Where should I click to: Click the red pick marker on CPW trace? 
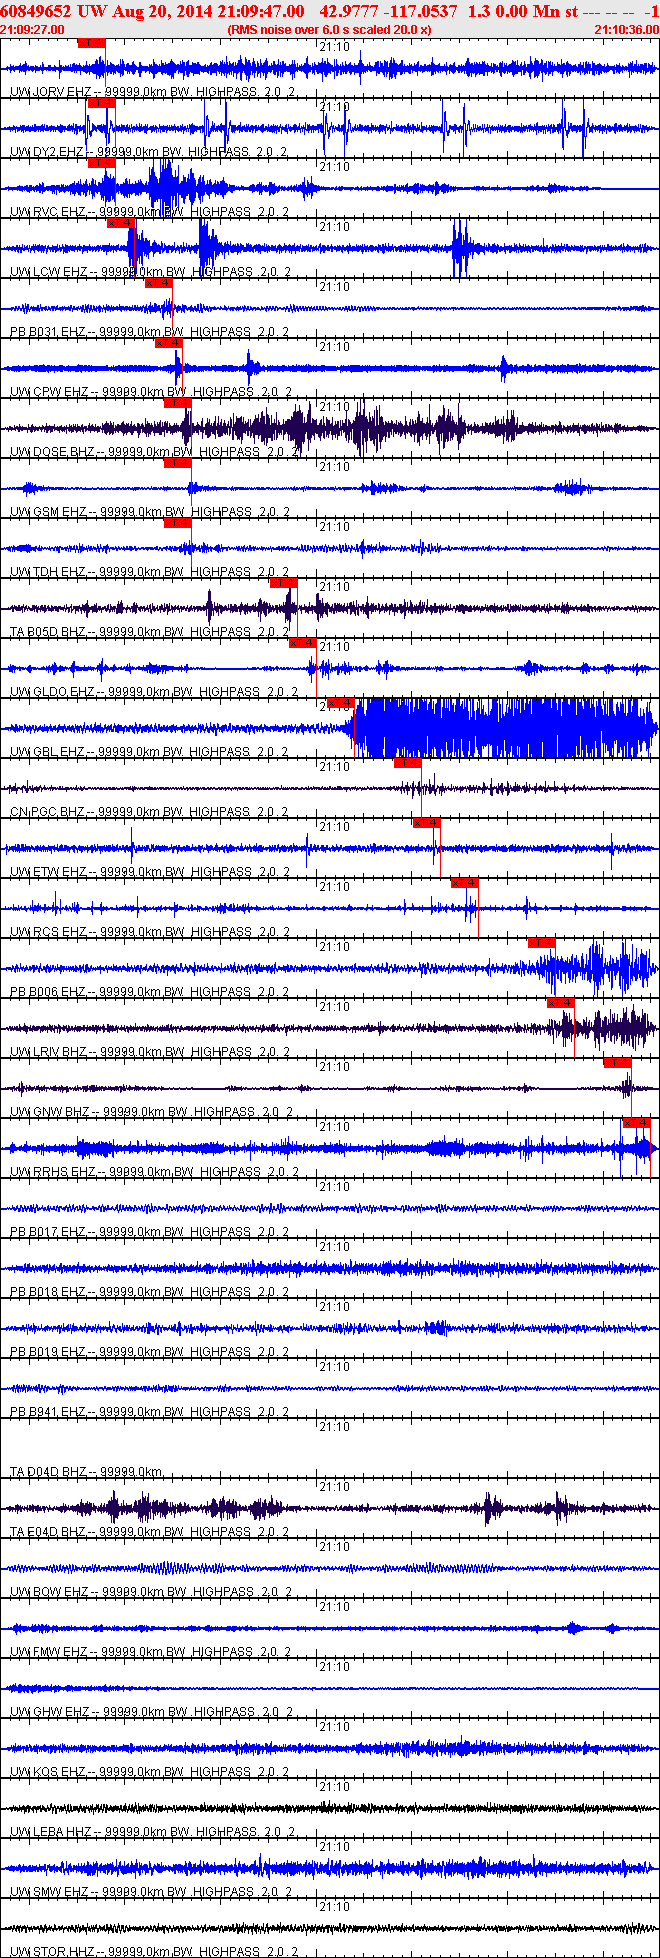tap(168, 343)
